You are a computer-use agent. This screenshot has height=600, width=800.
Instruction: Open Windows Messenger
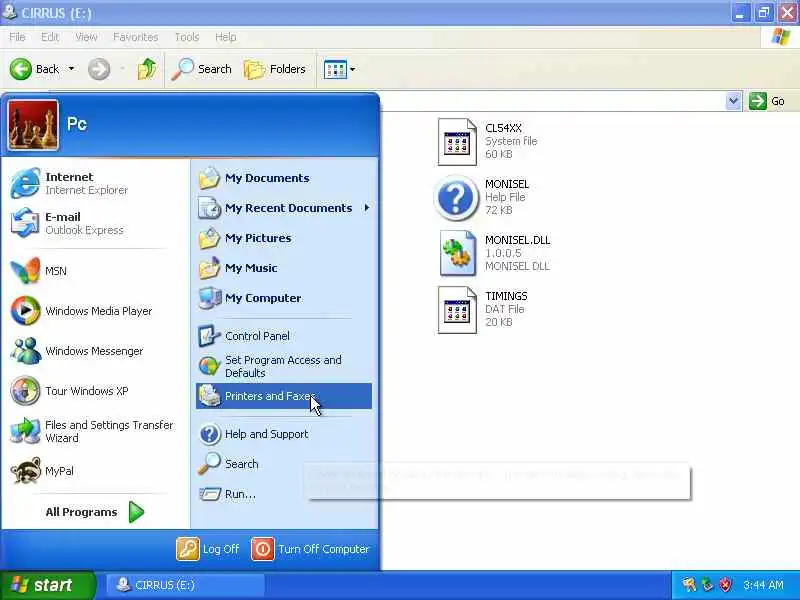click(95, 351)
